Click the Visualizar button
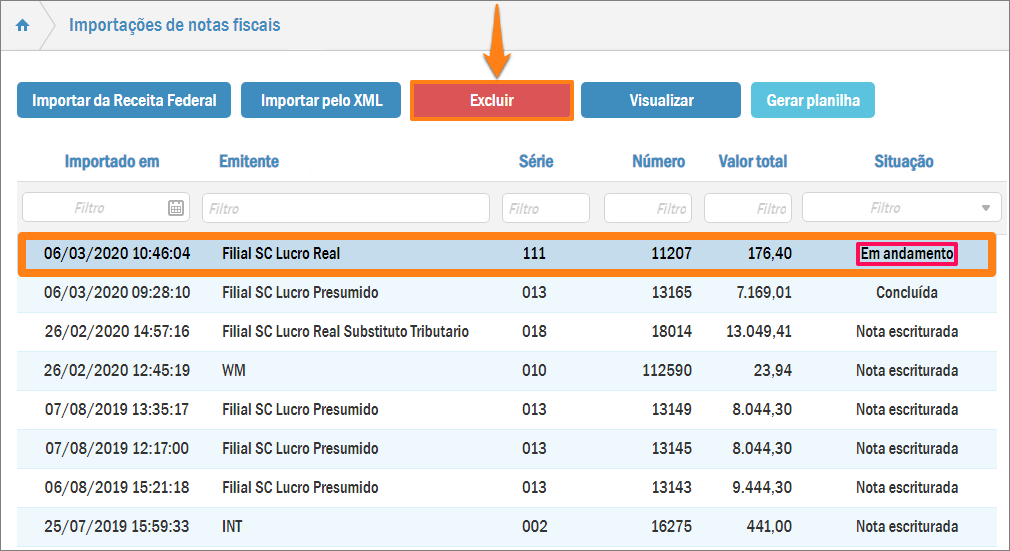1010x551 pixels. [x=661, y=101]
